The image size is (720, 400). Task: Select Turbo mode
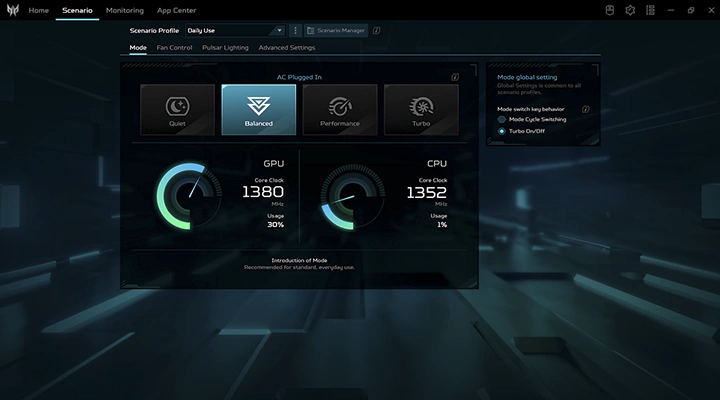click(421, 109)
